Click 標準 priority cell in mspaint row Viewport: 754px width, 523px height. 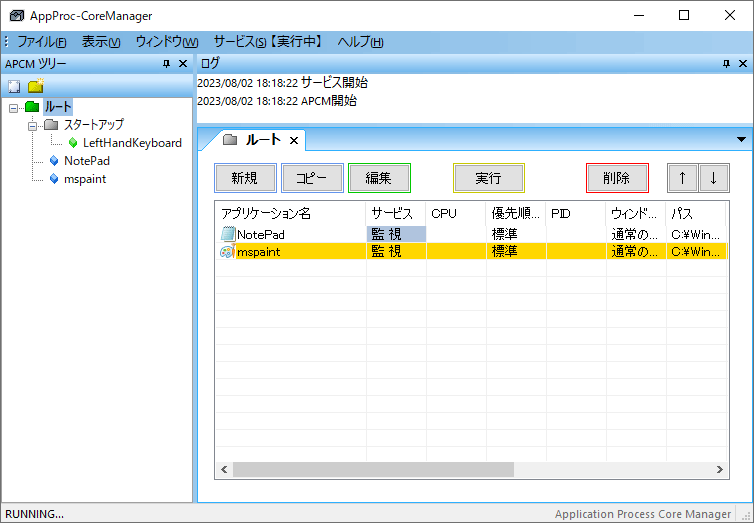(516, 251)
